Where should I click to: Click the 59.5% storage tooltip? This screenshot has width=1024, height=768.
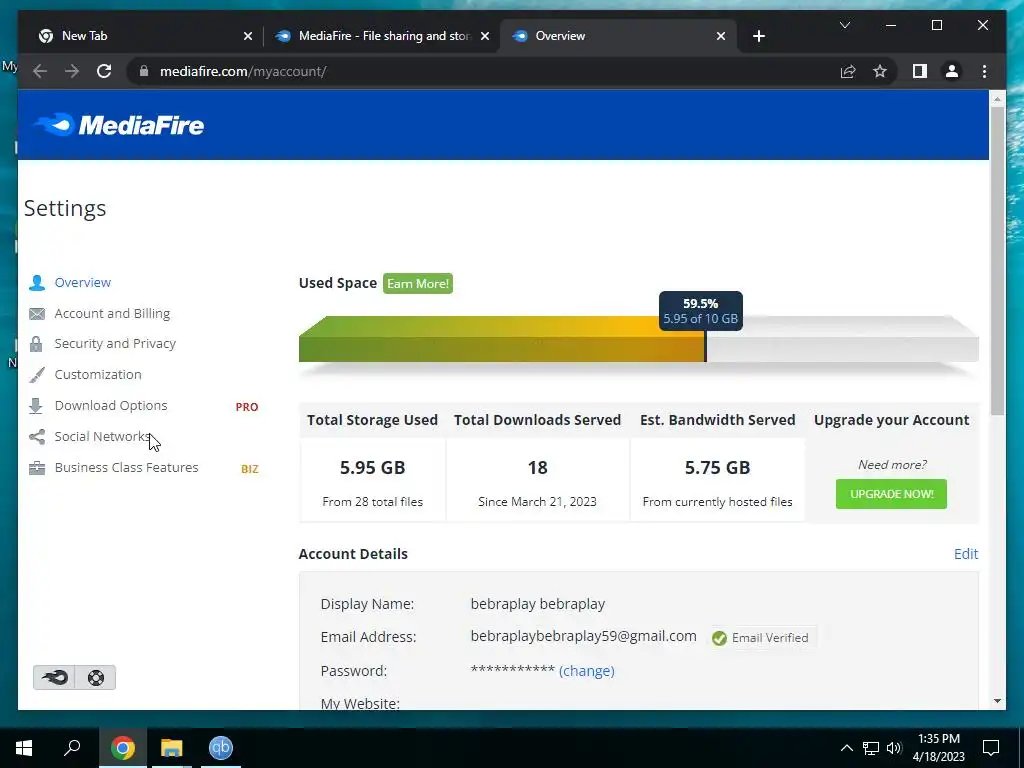coord(701,311)
